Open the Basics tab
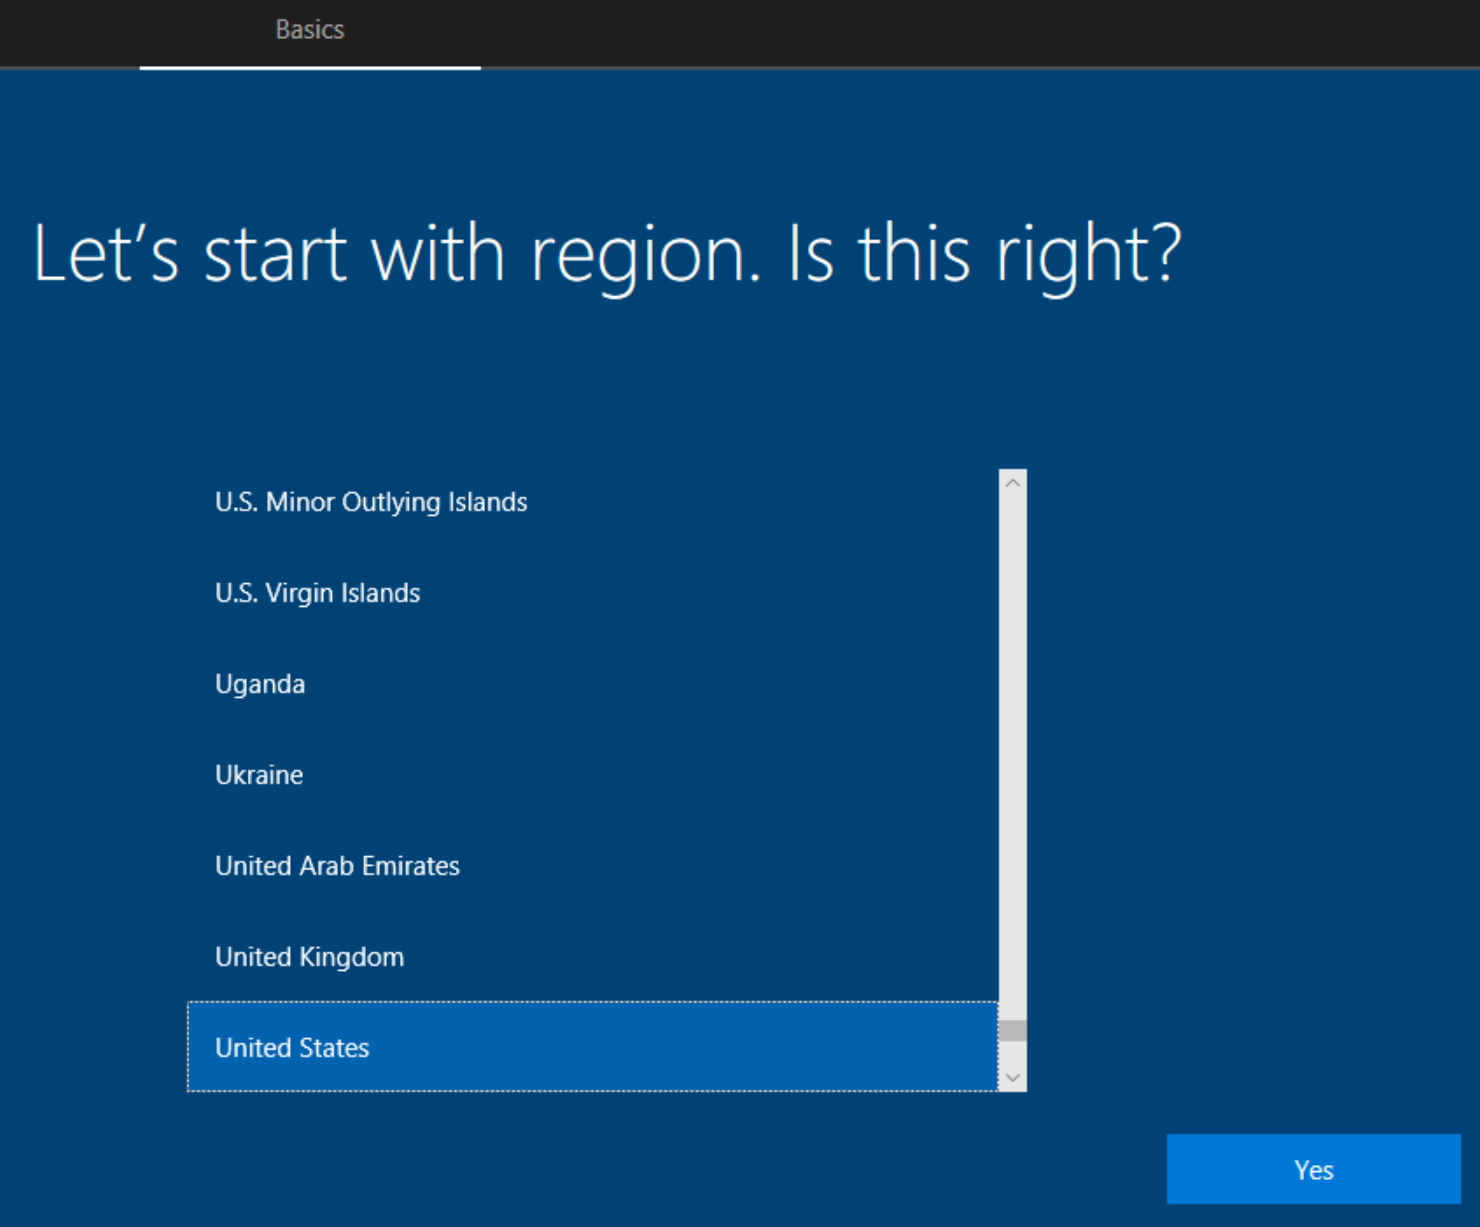The width and height of the screenshot is (1480, 1227). click(x=310, y=30)
